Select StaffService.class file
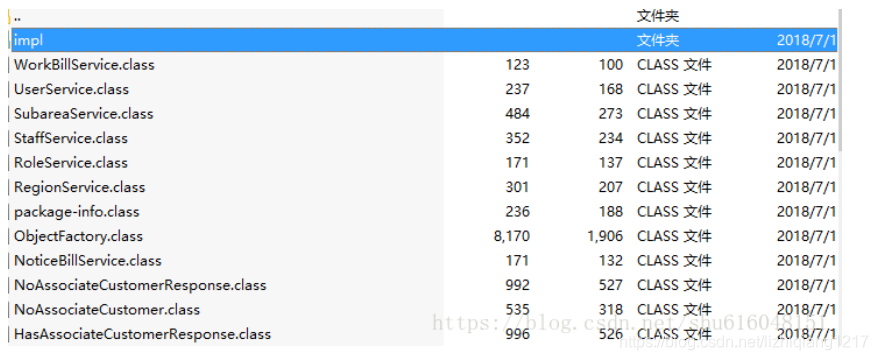Screen dimensions: 878x360 (71, 138)
